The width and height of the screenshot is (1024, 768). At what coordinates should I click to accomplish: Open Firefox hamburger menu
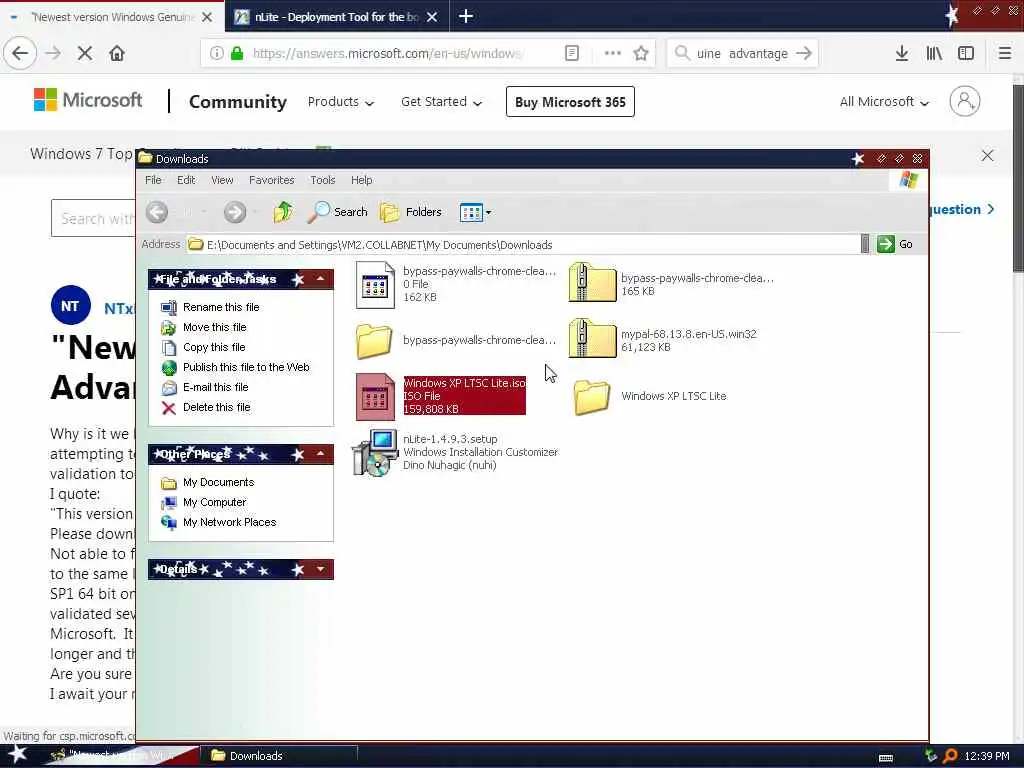click(x=1005, y=54)
